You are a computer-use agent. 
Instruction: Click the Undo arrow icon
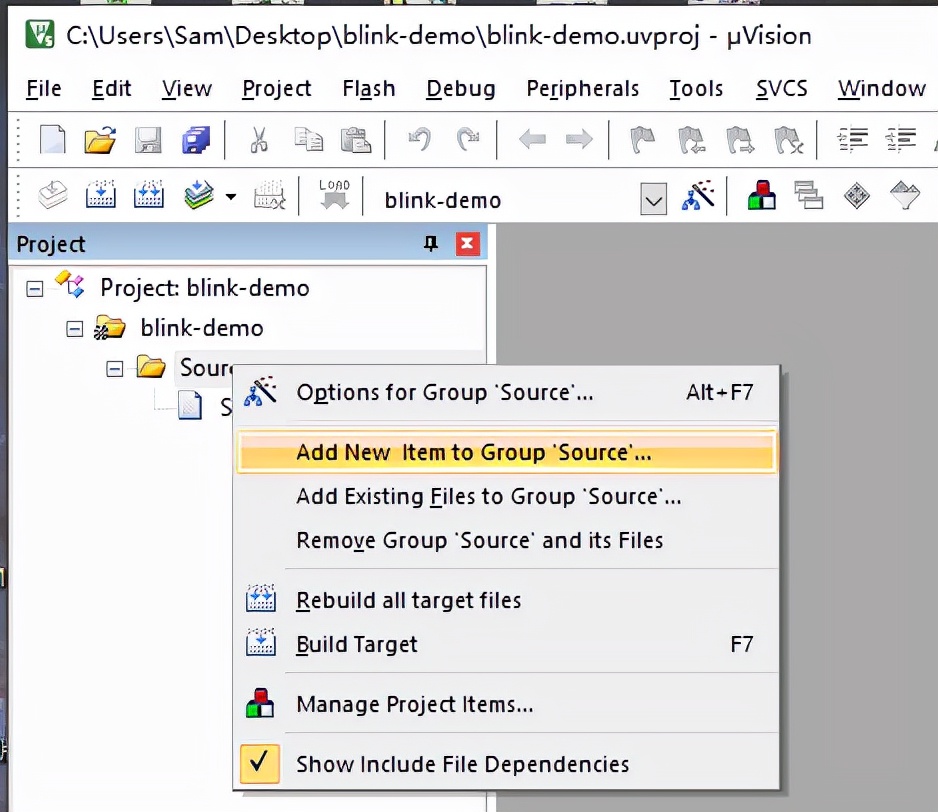[x=420, y=139]
